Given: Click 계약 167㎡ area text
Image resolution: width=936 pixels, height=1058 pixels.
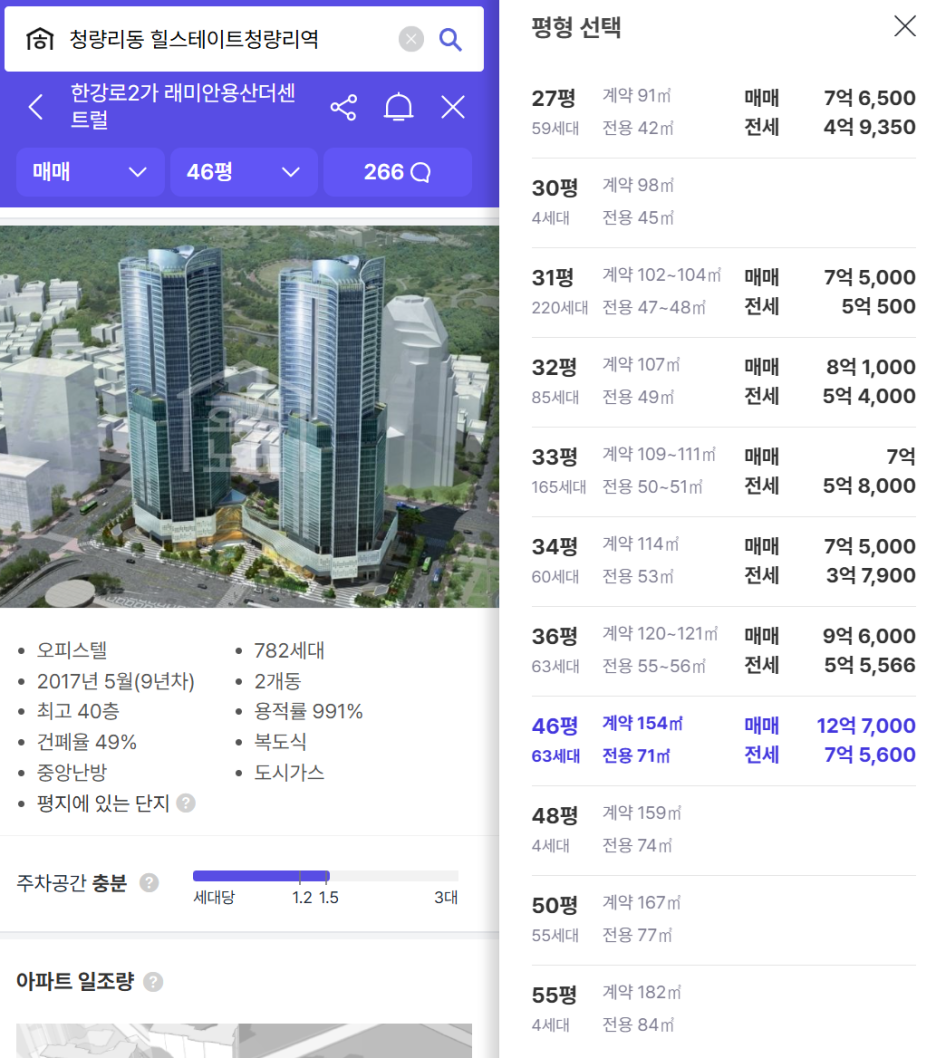Looking at the screenshot, I should (x=642, y=903).
